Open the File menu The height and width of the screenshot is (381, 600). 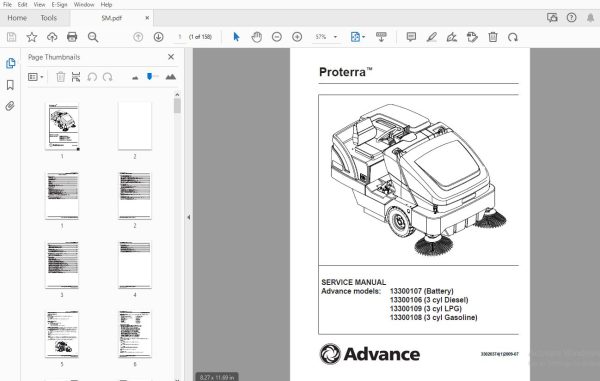(x=7, y=5)
